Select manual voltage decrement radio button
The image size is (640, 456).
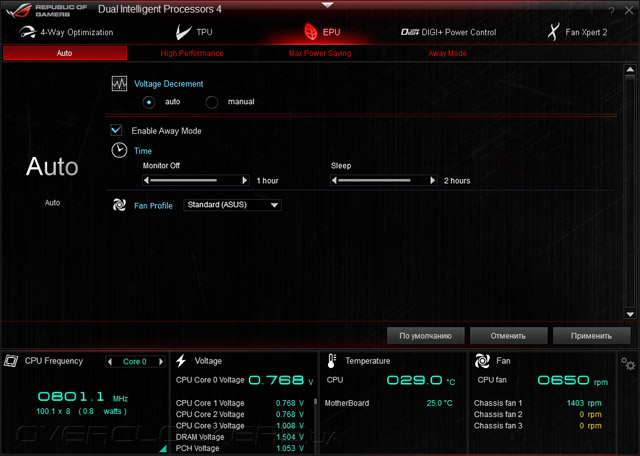(211, 102)
